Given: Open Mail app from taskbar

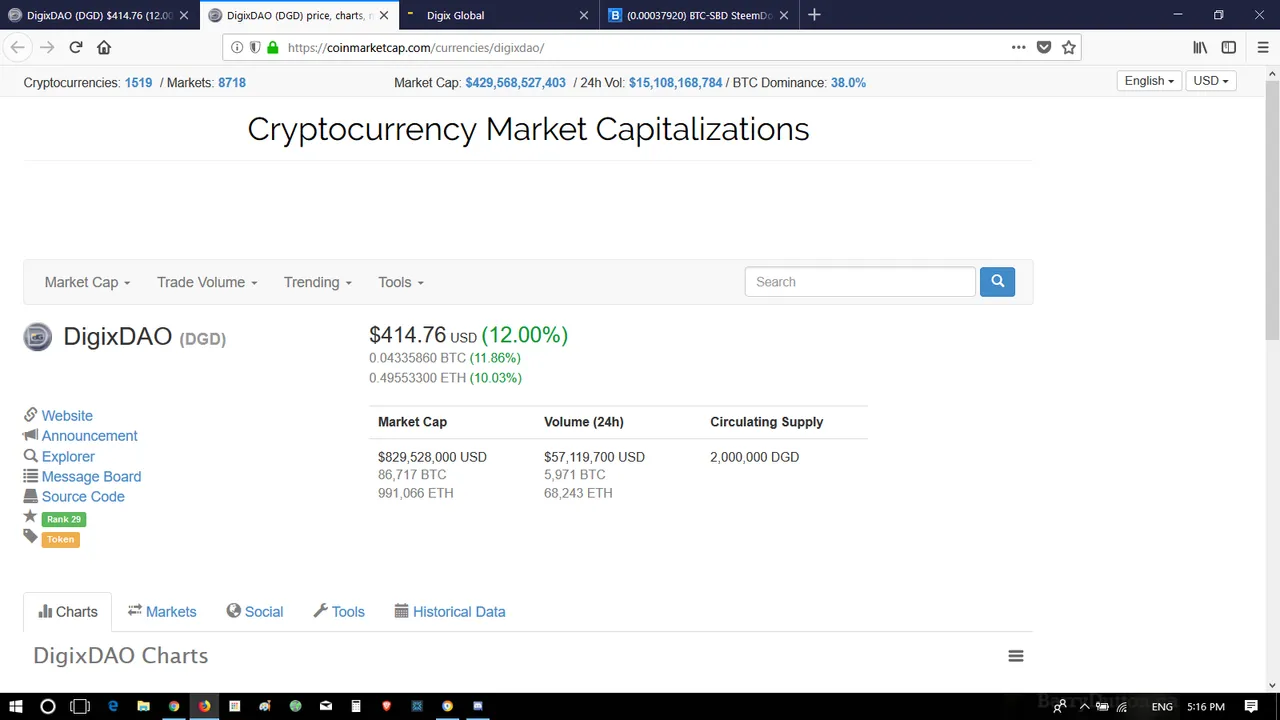Looking at the screenshot, I should (325, 706).
